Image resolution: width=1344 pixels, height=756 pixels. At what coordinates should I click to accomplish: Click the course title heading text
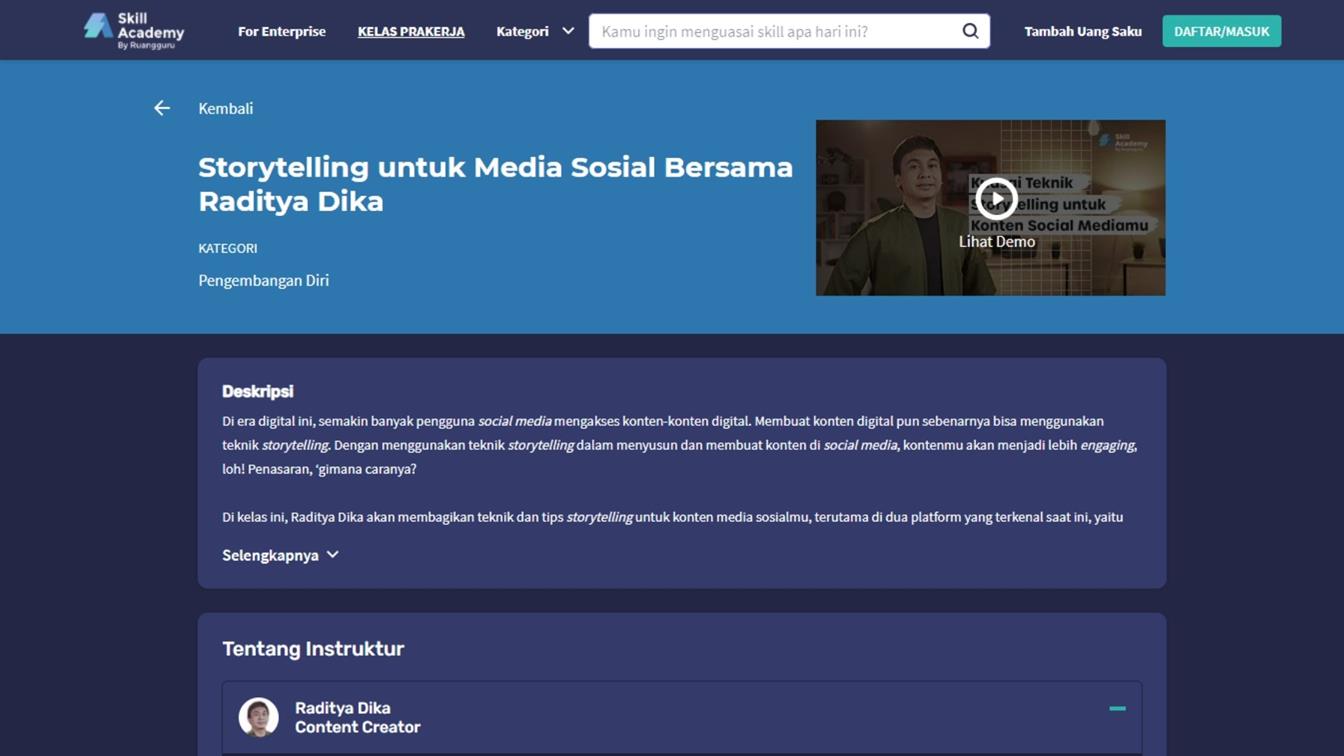(495, 184)
